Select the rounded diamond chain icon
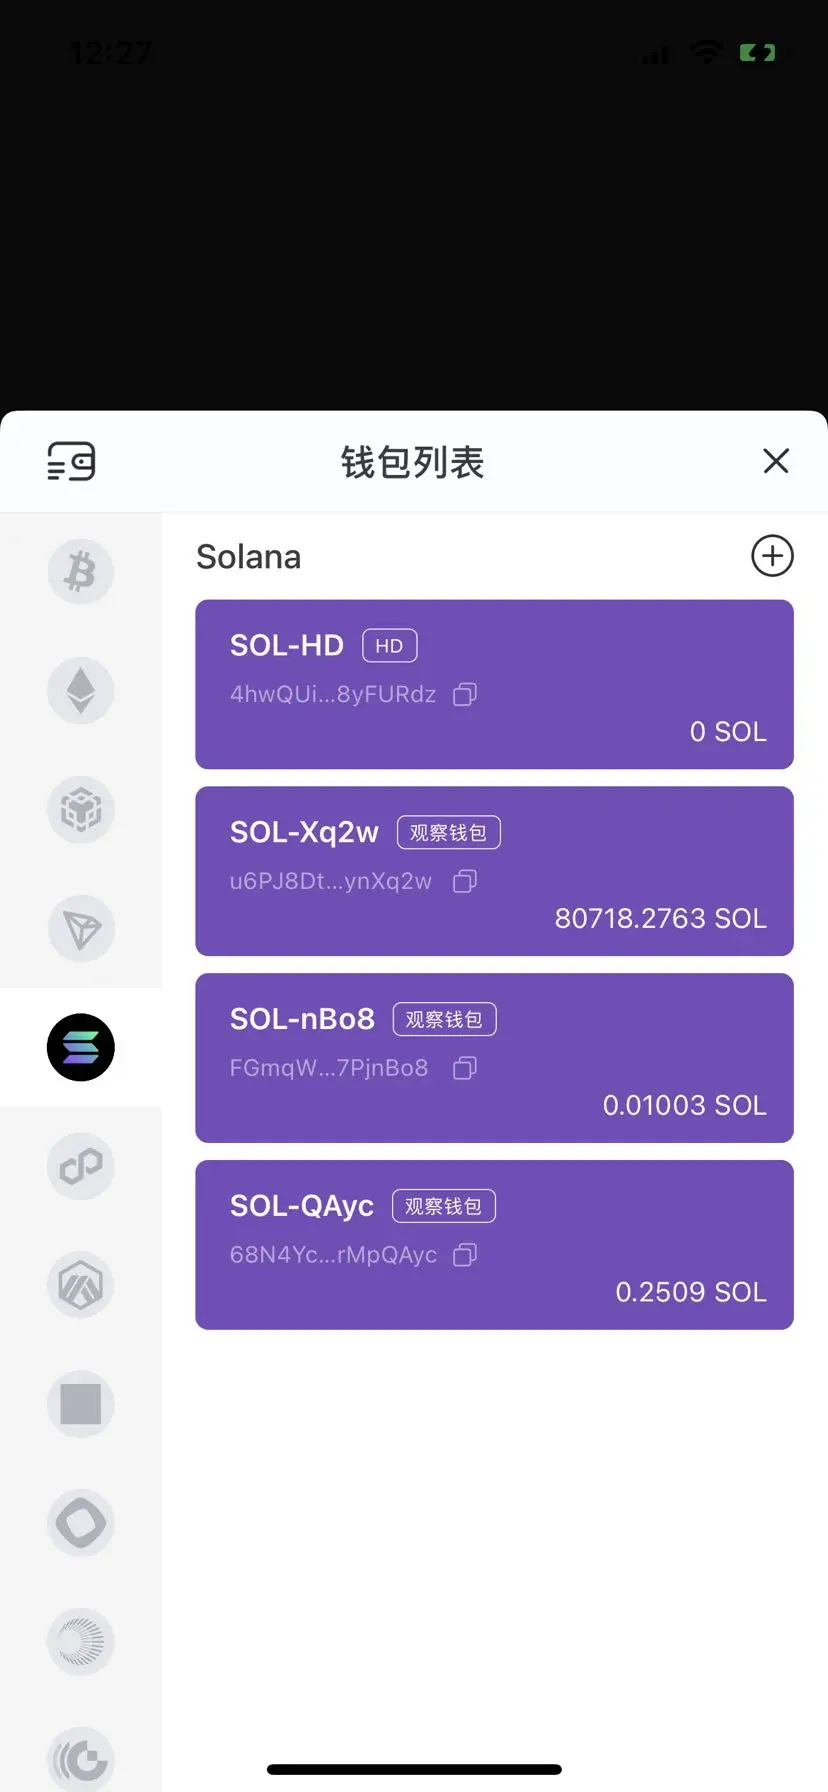This screenshot has height=1792, width=828. point(81,1523)
